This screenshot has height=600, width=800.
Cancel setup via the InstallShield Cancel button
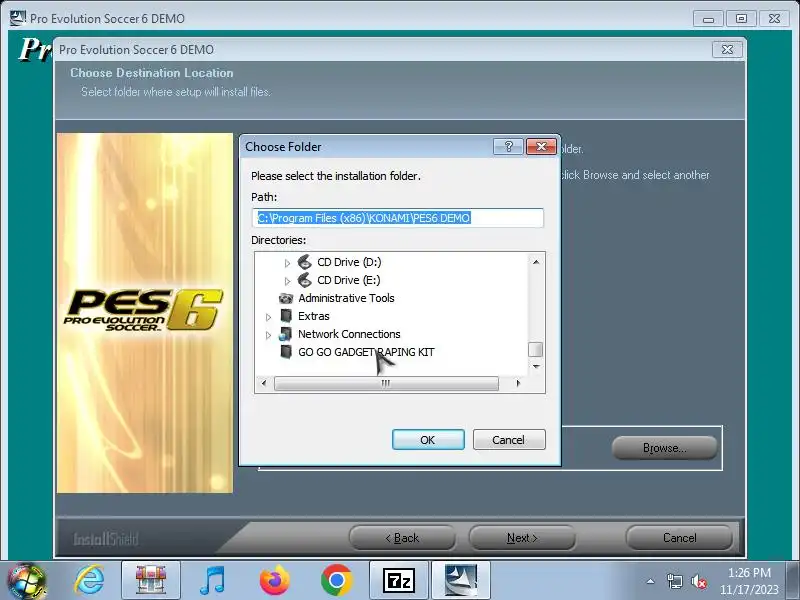click(x=679, y=538)
